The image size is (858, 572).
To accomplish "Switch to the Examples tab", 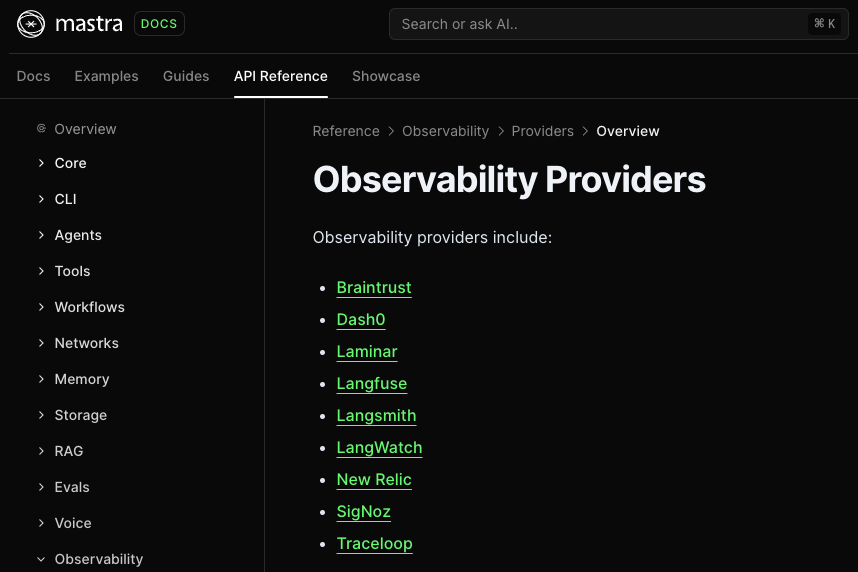I will click(x=106, y=76).
